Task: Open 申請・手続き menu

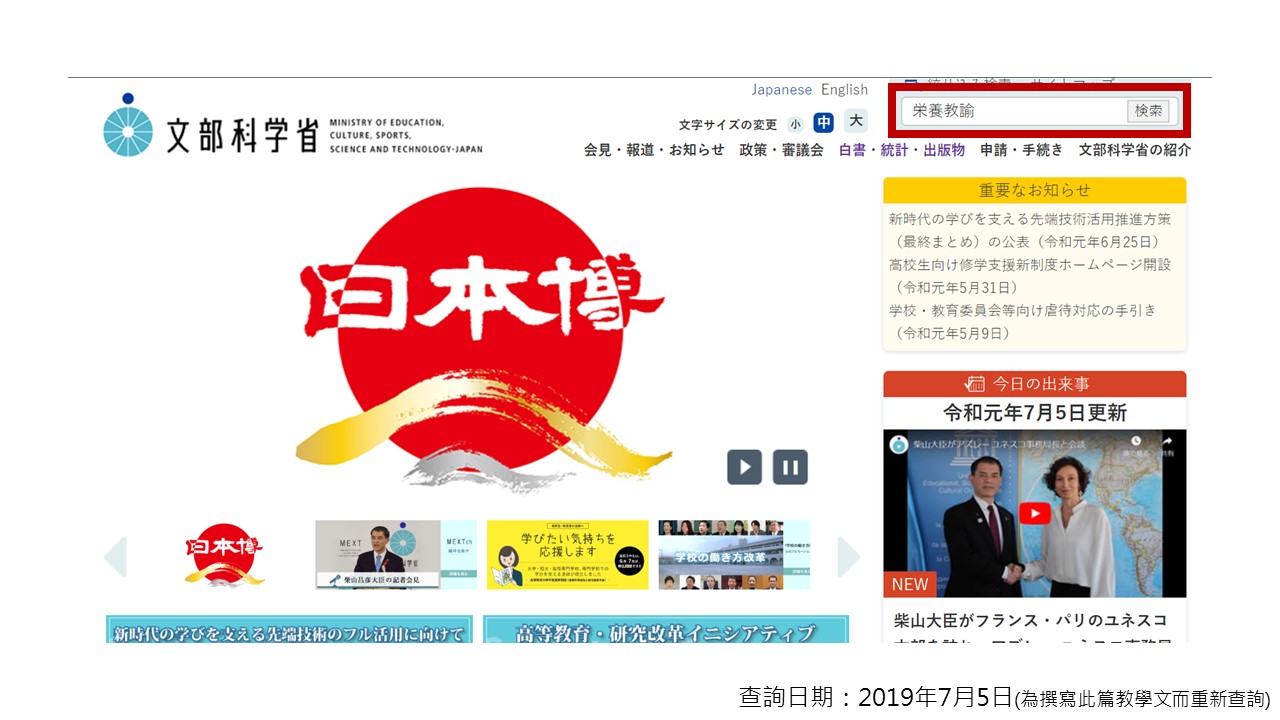Action: coord(1022,150)
